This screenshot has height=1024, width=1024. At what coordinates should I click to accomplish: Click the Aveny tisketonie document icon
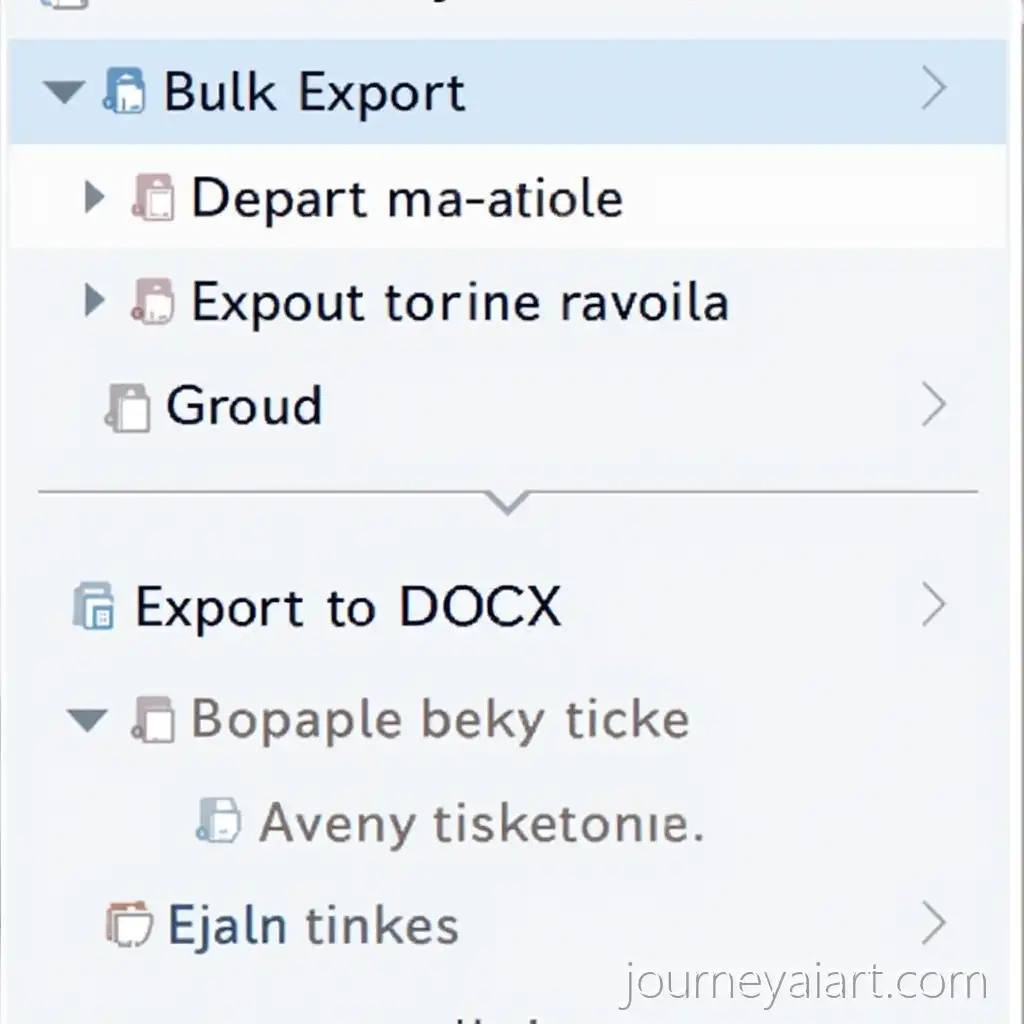pos(219,822)
